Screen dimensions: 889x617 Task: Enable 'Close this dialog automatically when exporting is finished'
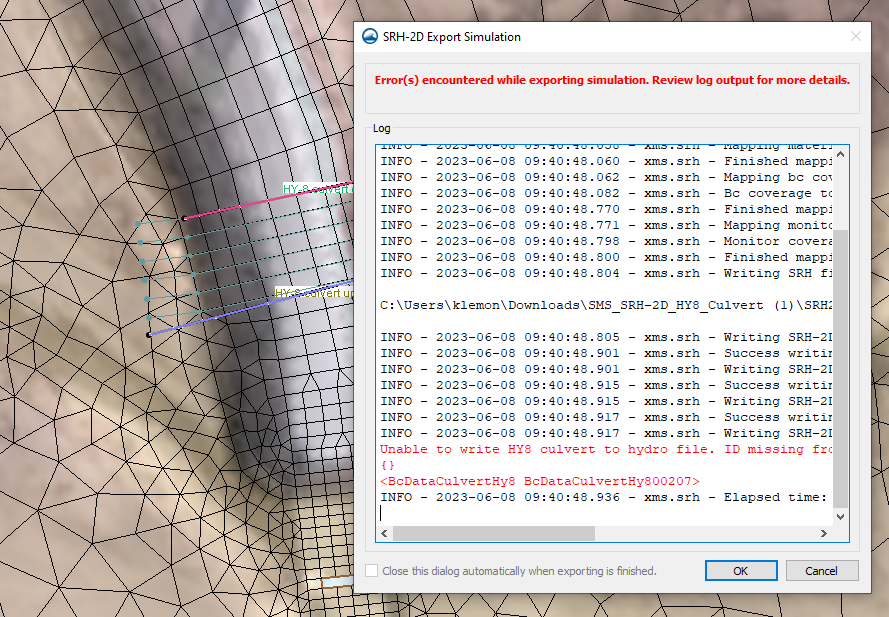pos(371,570)
